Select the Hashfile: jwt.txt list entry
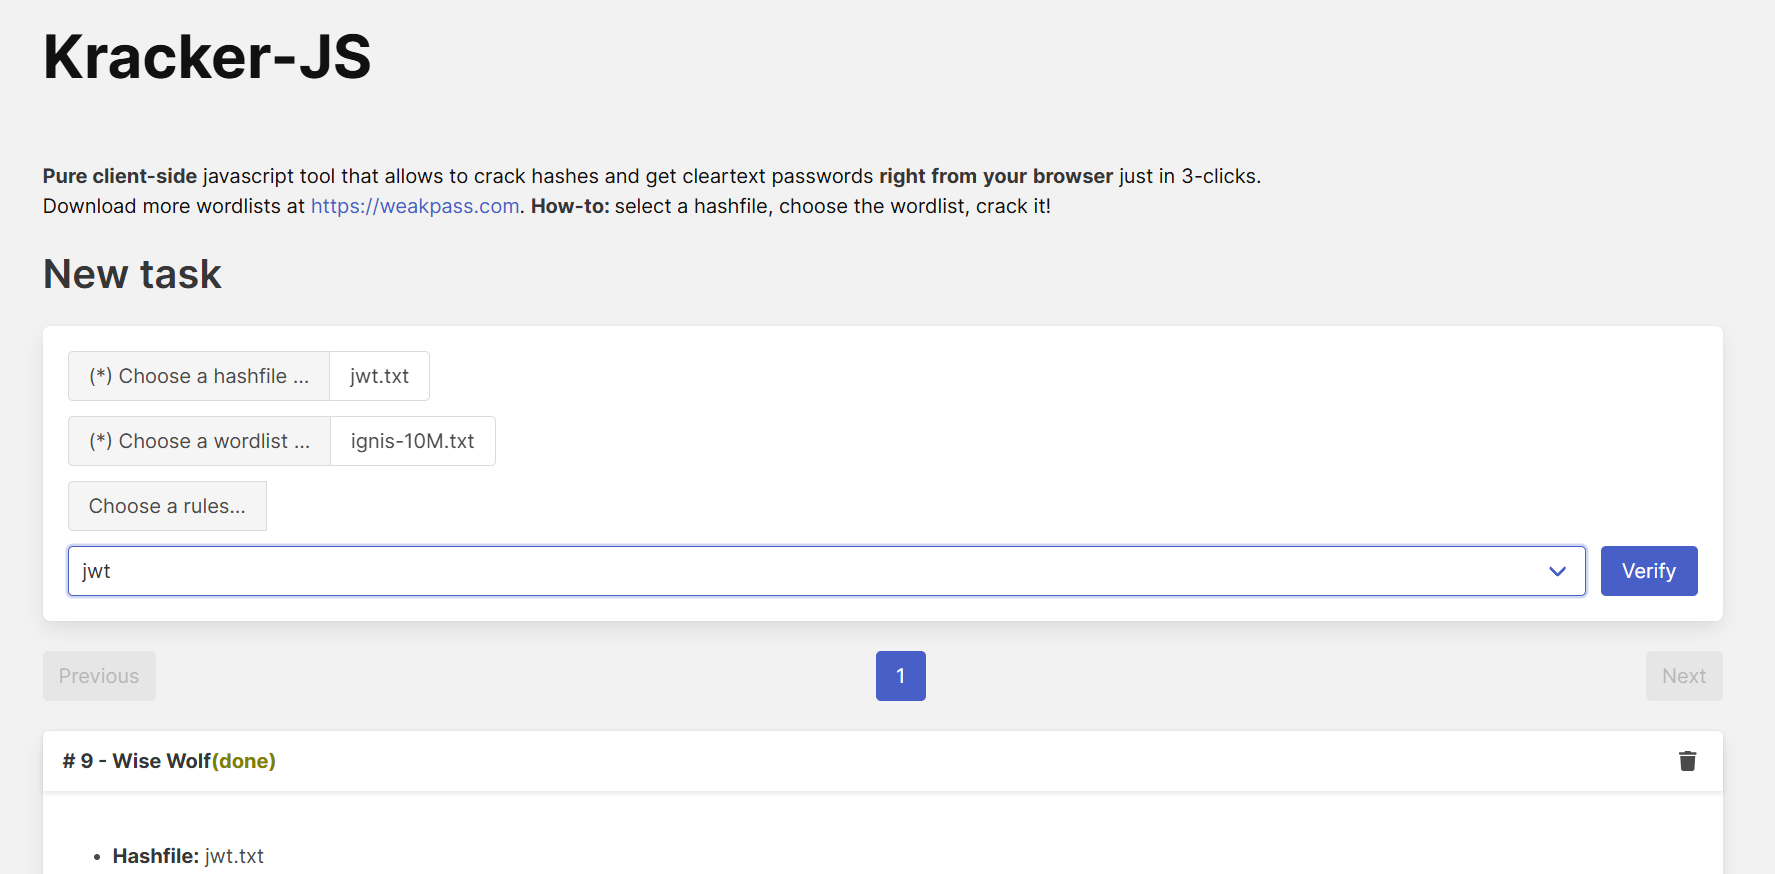This screenshot has height=874, width=1775. tap(188, 856)
